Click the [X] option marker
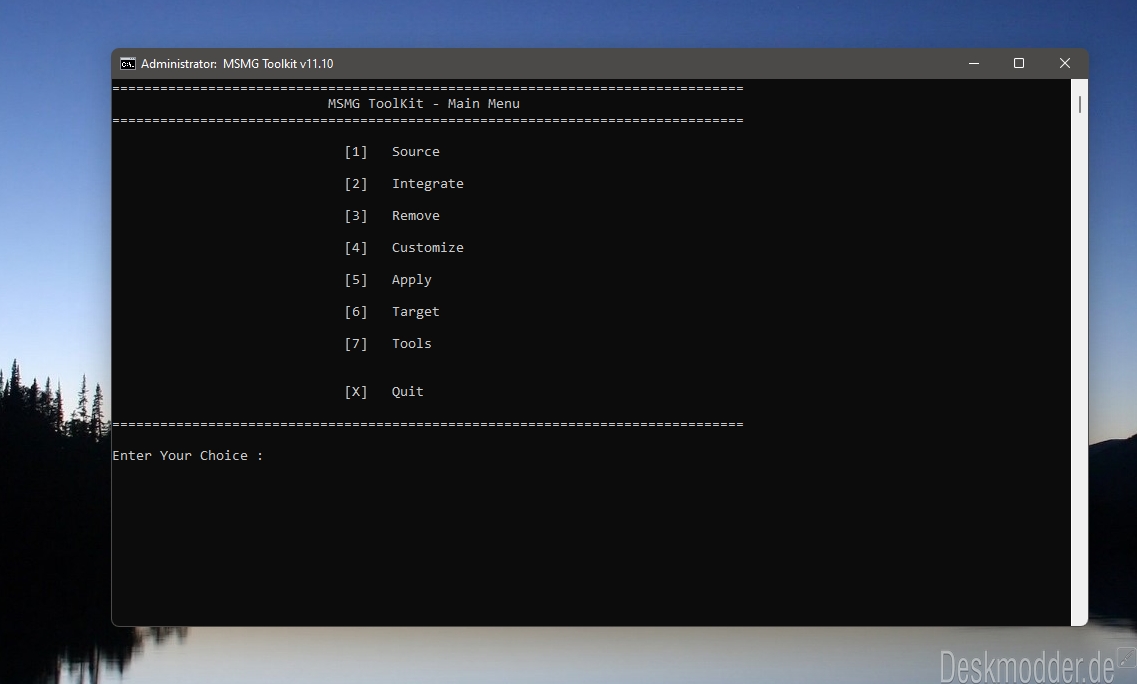Viewport: 1137px width, 684px height. (355, 392)
